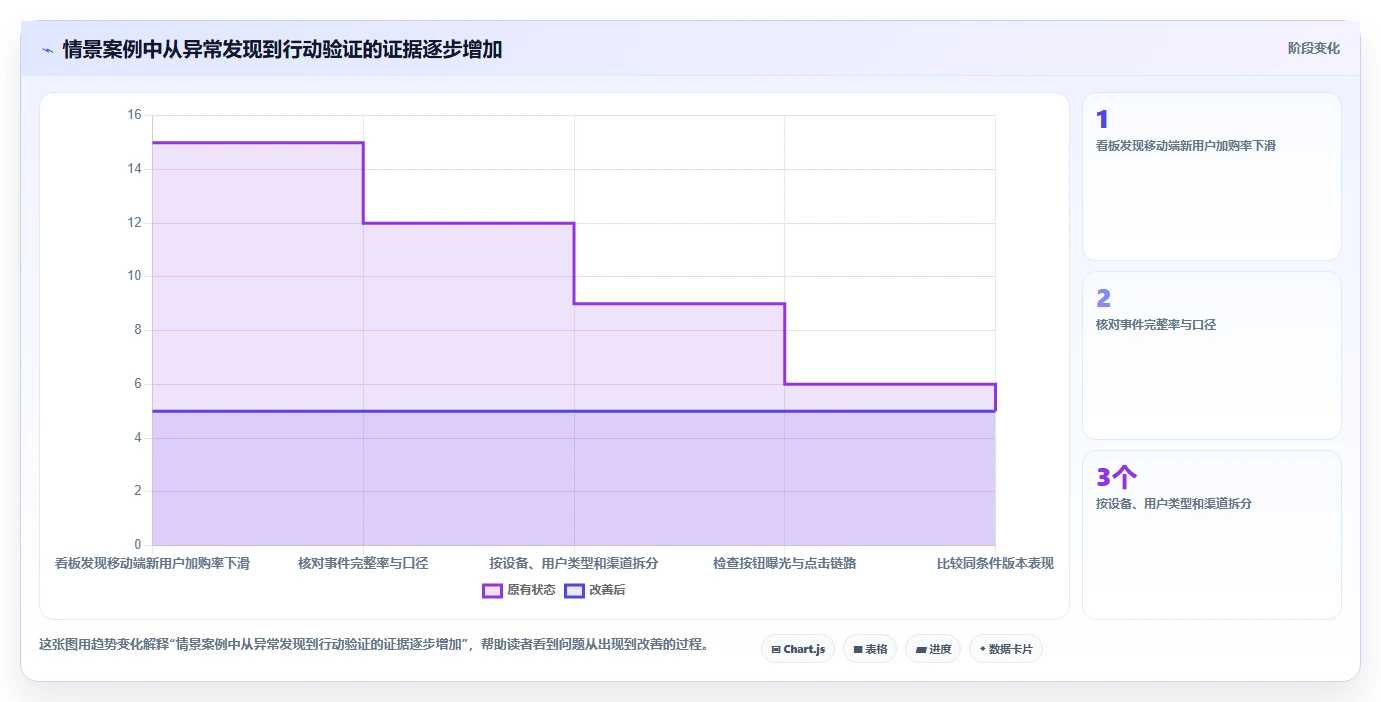Click the 原有状态 legend color box

tap(492, 590)
